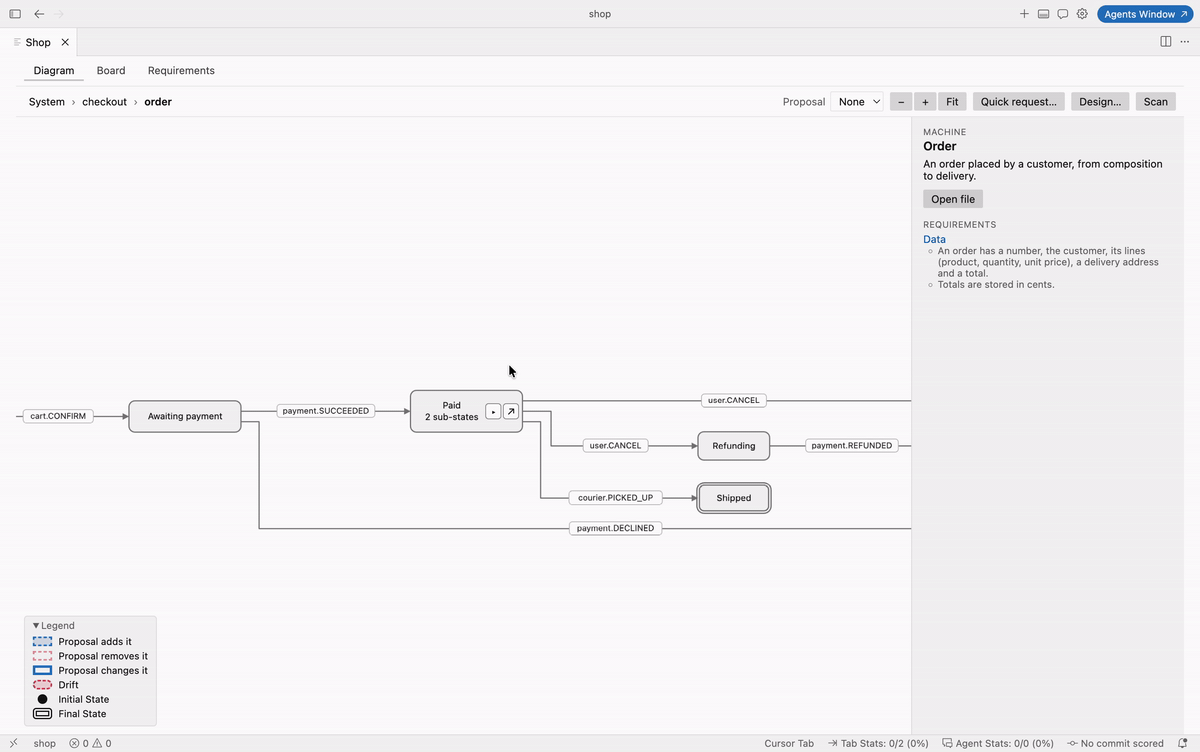Click the notifications bell in status bar
1200x752 pixels.
(1183, 743)
